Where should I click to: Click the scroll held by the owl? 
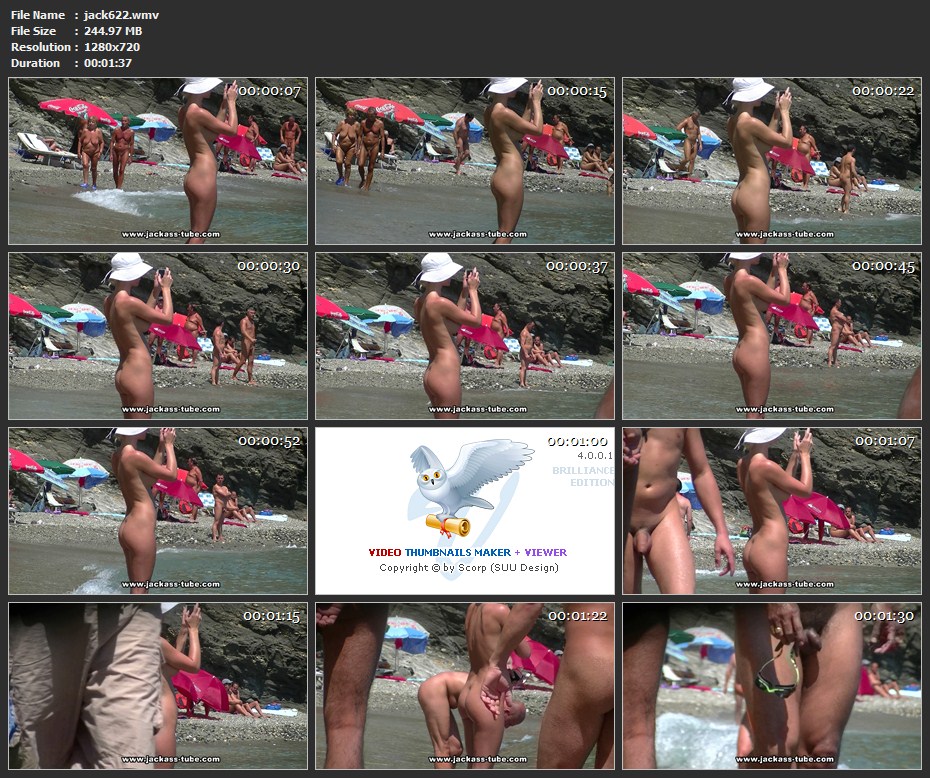447,524
